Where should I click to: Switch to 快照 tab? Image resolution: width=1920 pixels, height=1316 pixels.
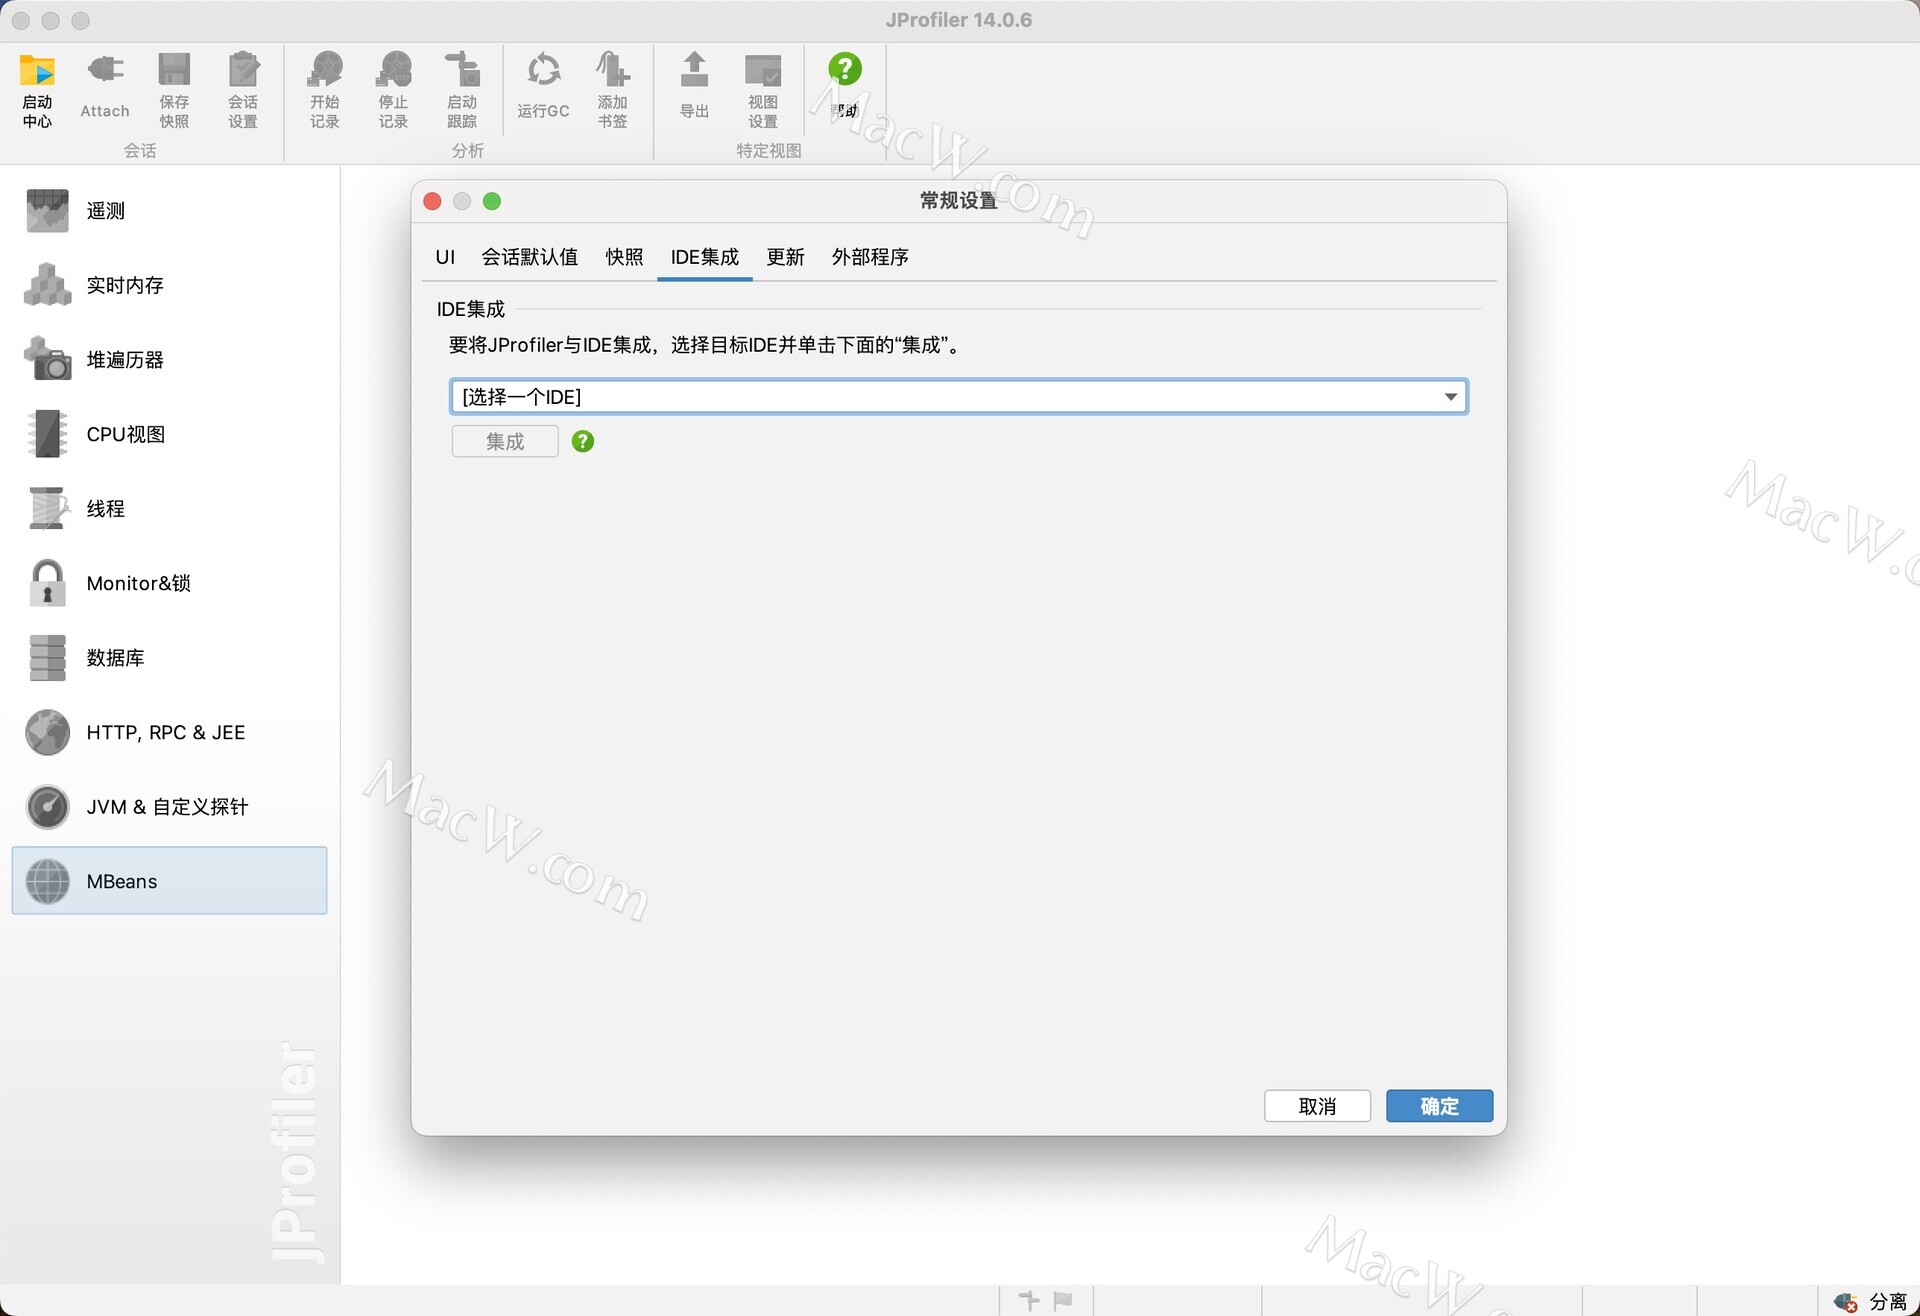[624, 257]
